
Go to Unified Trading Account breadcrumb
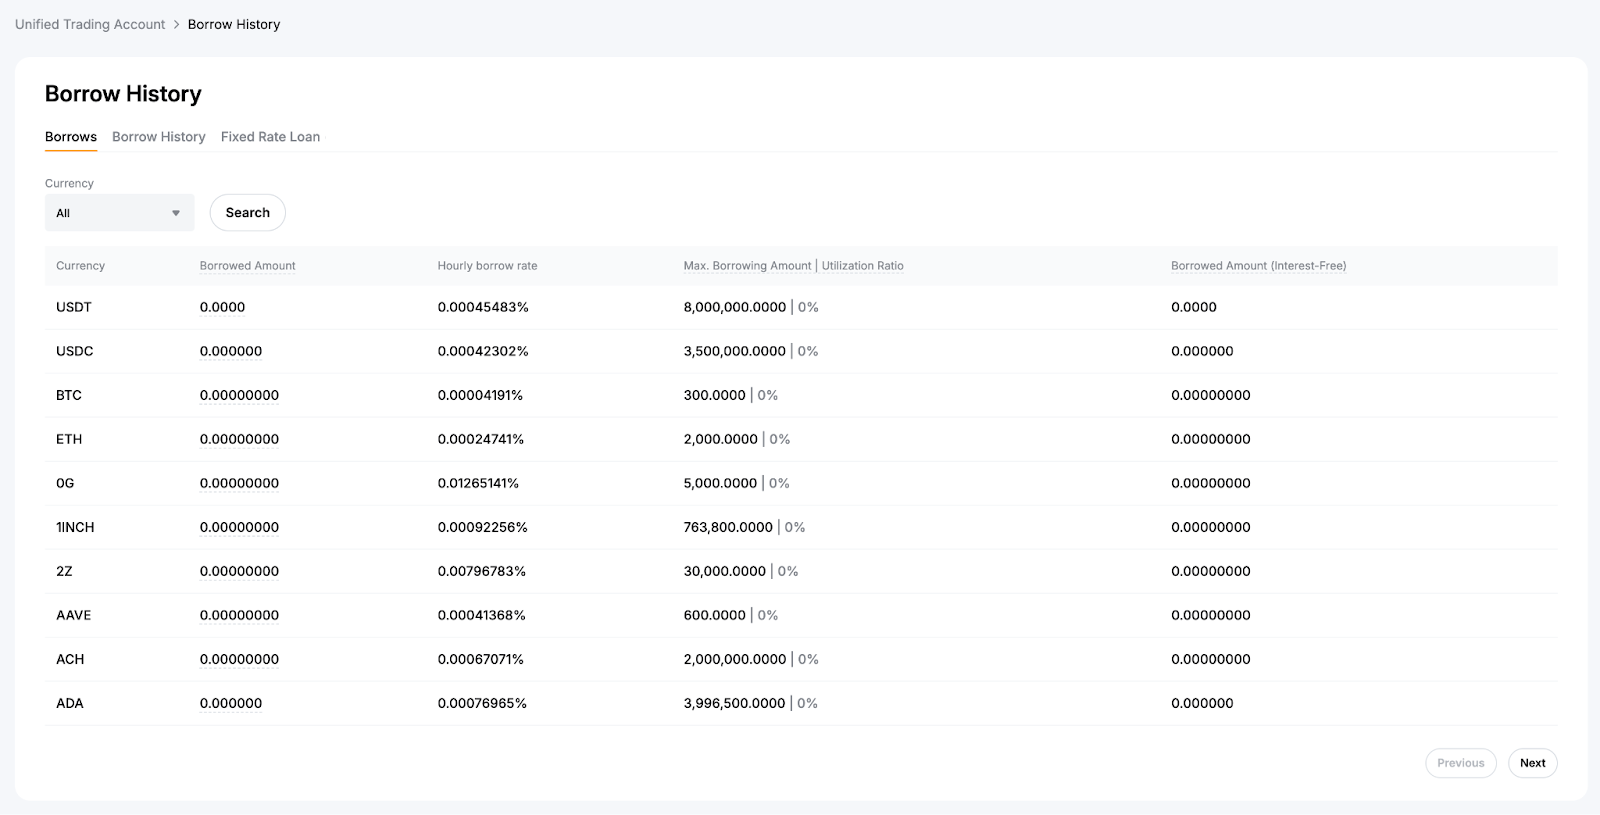coord(90,24)
